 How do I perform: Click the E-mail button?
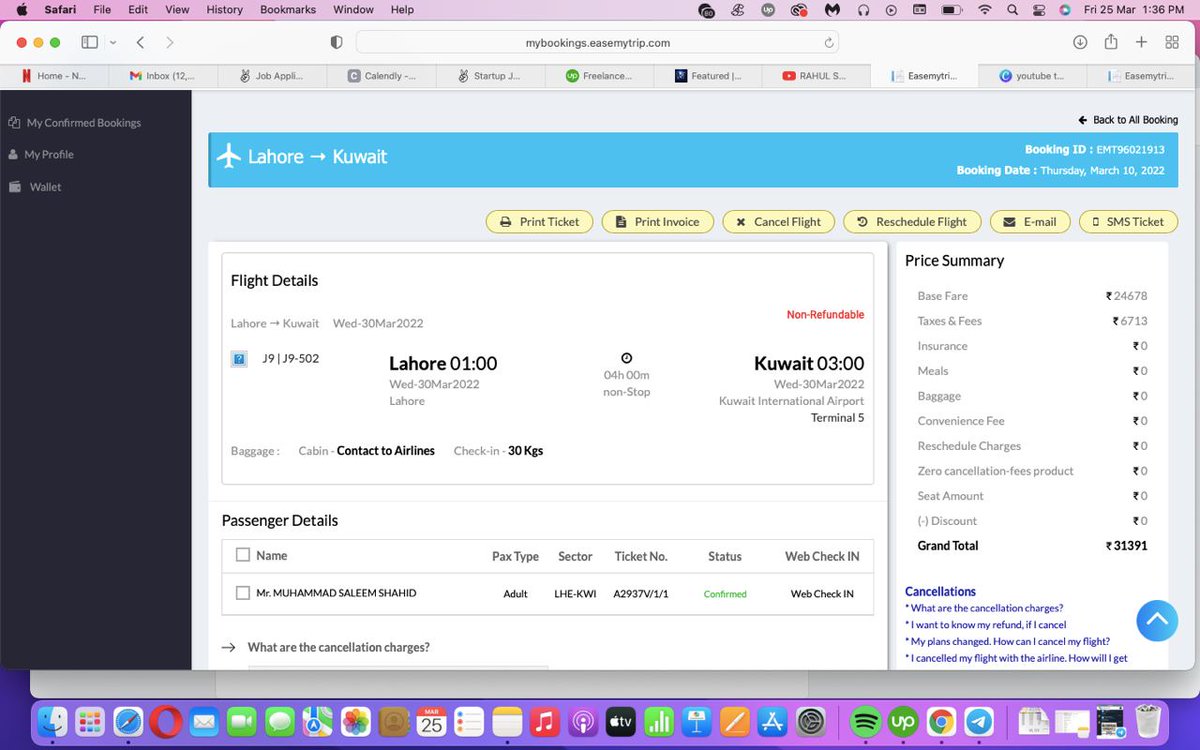[1030, 222]
